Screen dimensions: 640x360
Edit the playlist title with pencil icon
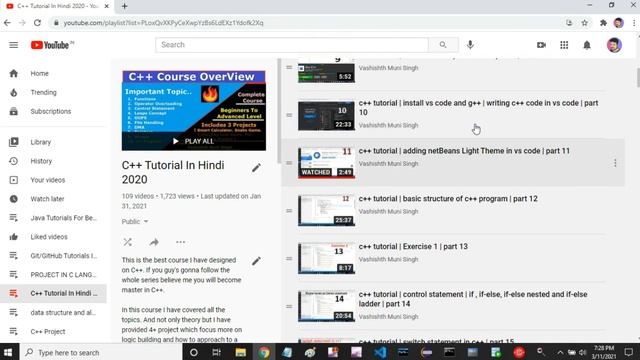coord(256,168)
